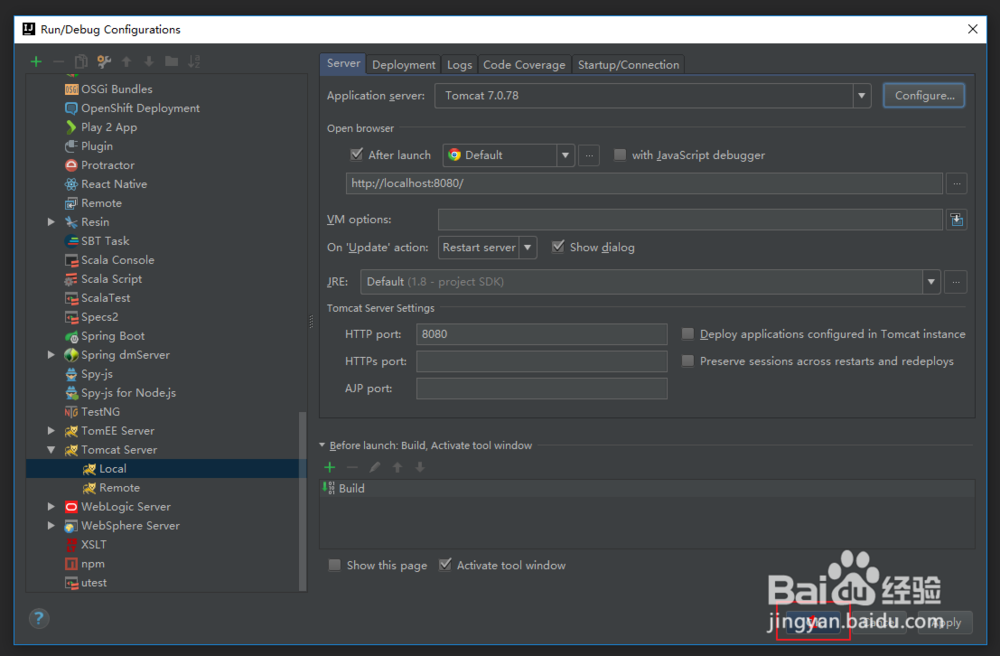Select the Build task in before-launch list
The image size is (1000, 656).
(647, 488)
